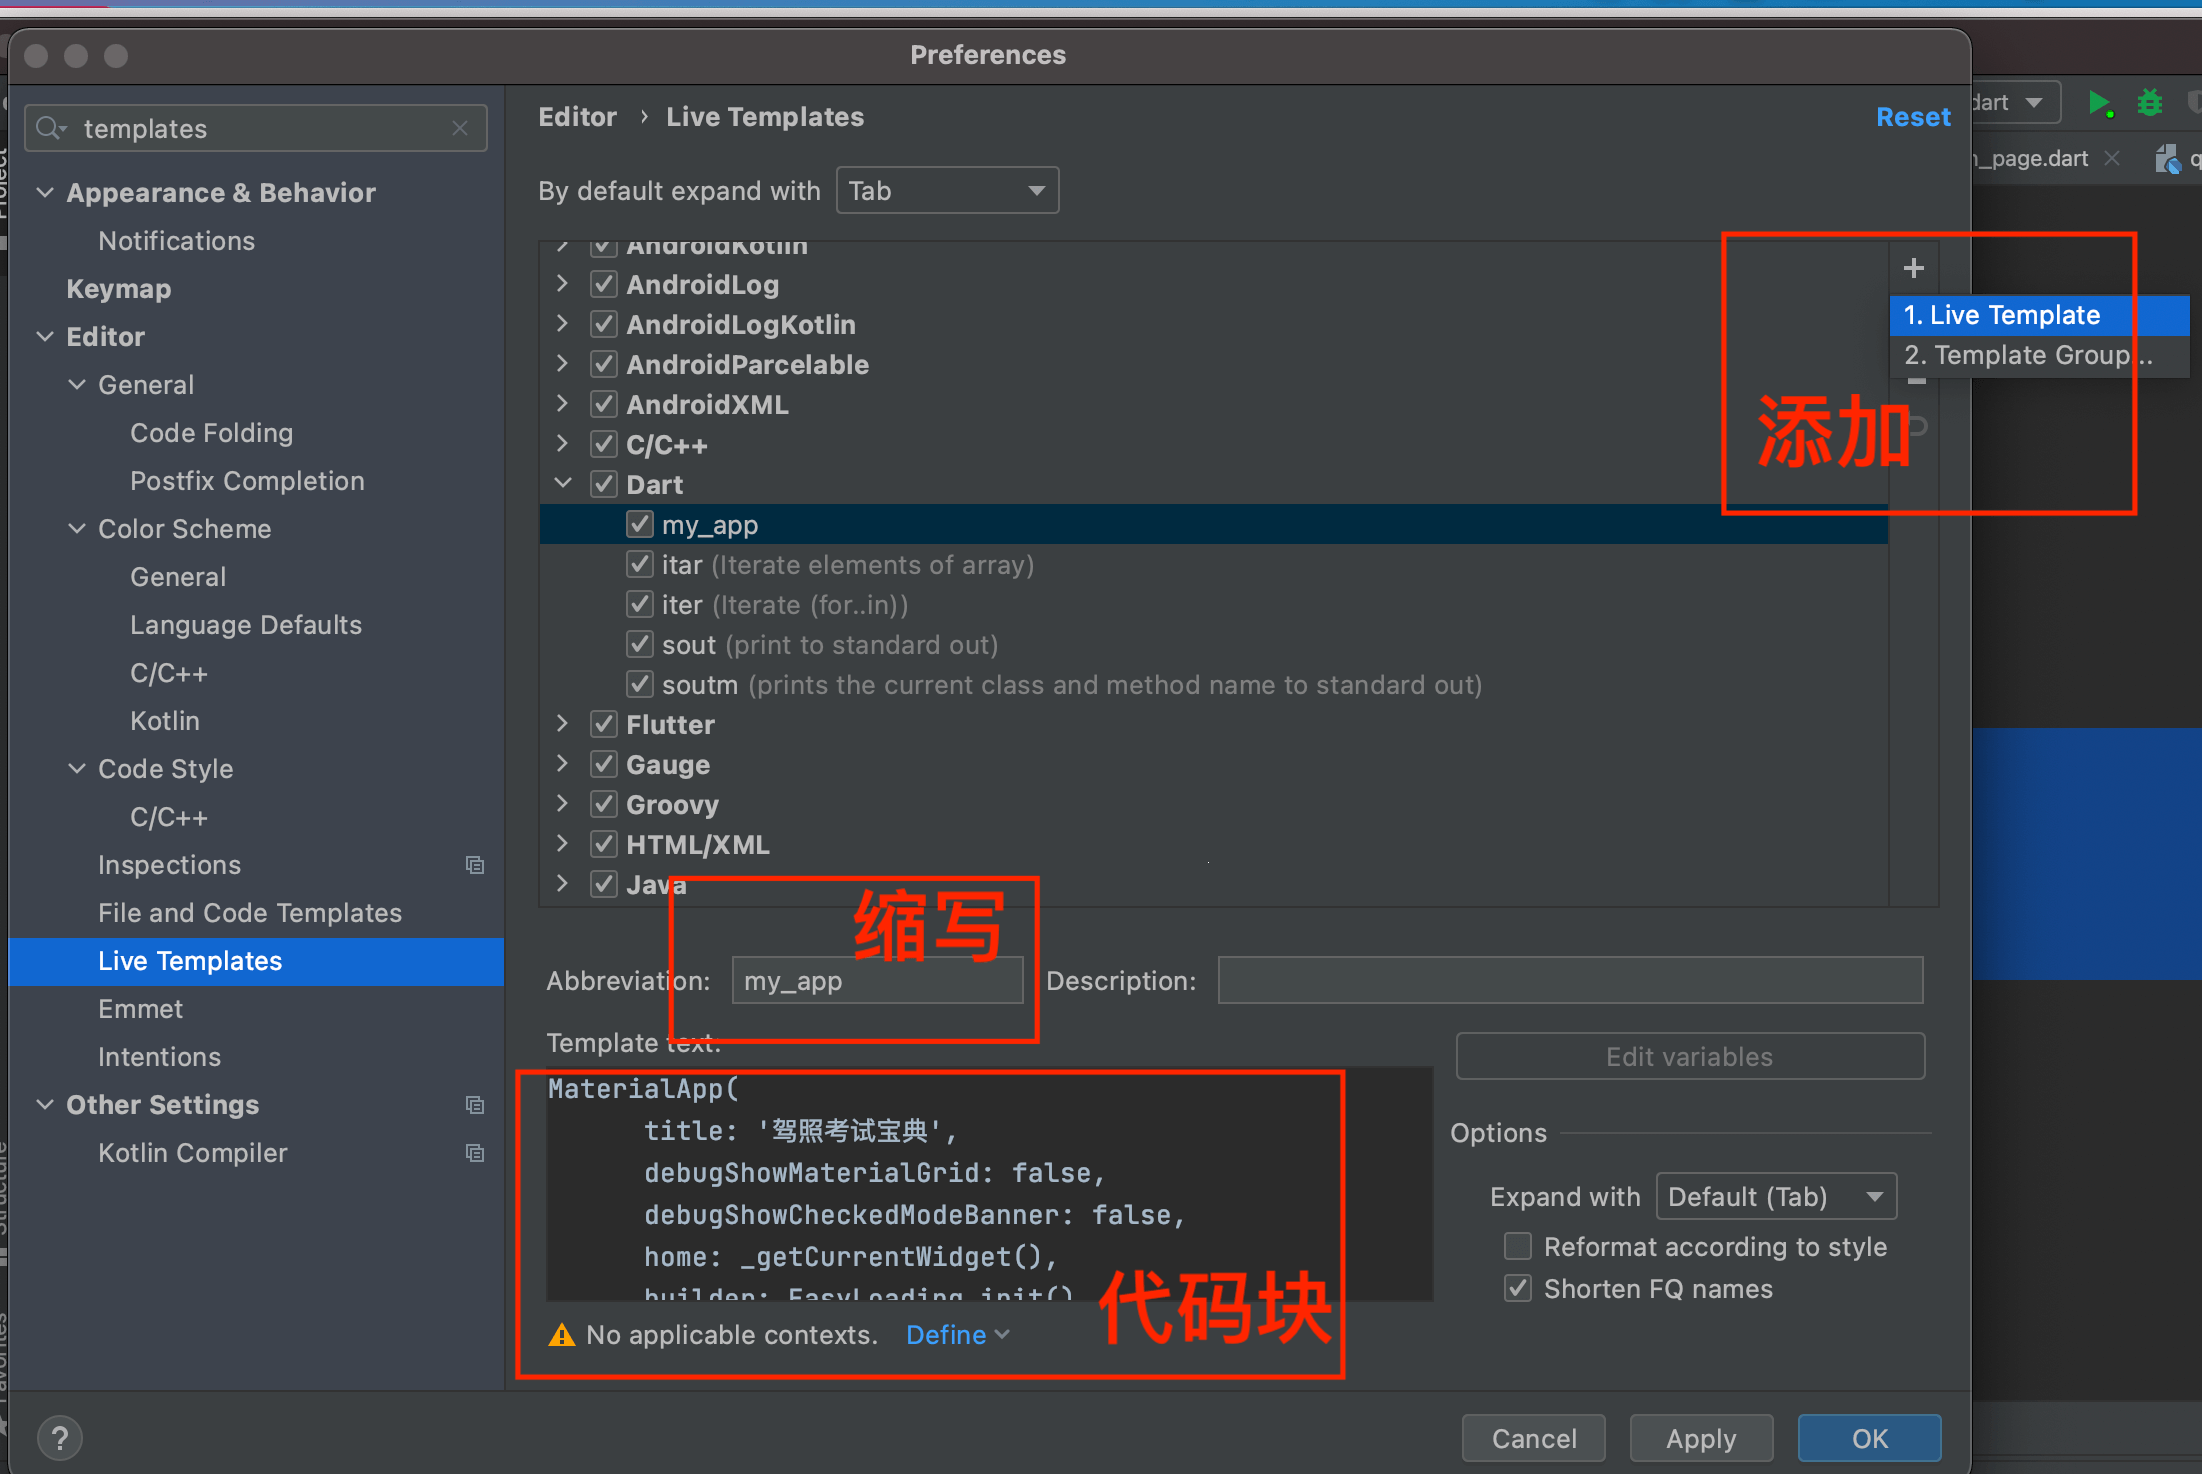Disable Shorten FQ names option
The height and width of the screenshot is (1474, 2202).
tap(1518, 1288)
